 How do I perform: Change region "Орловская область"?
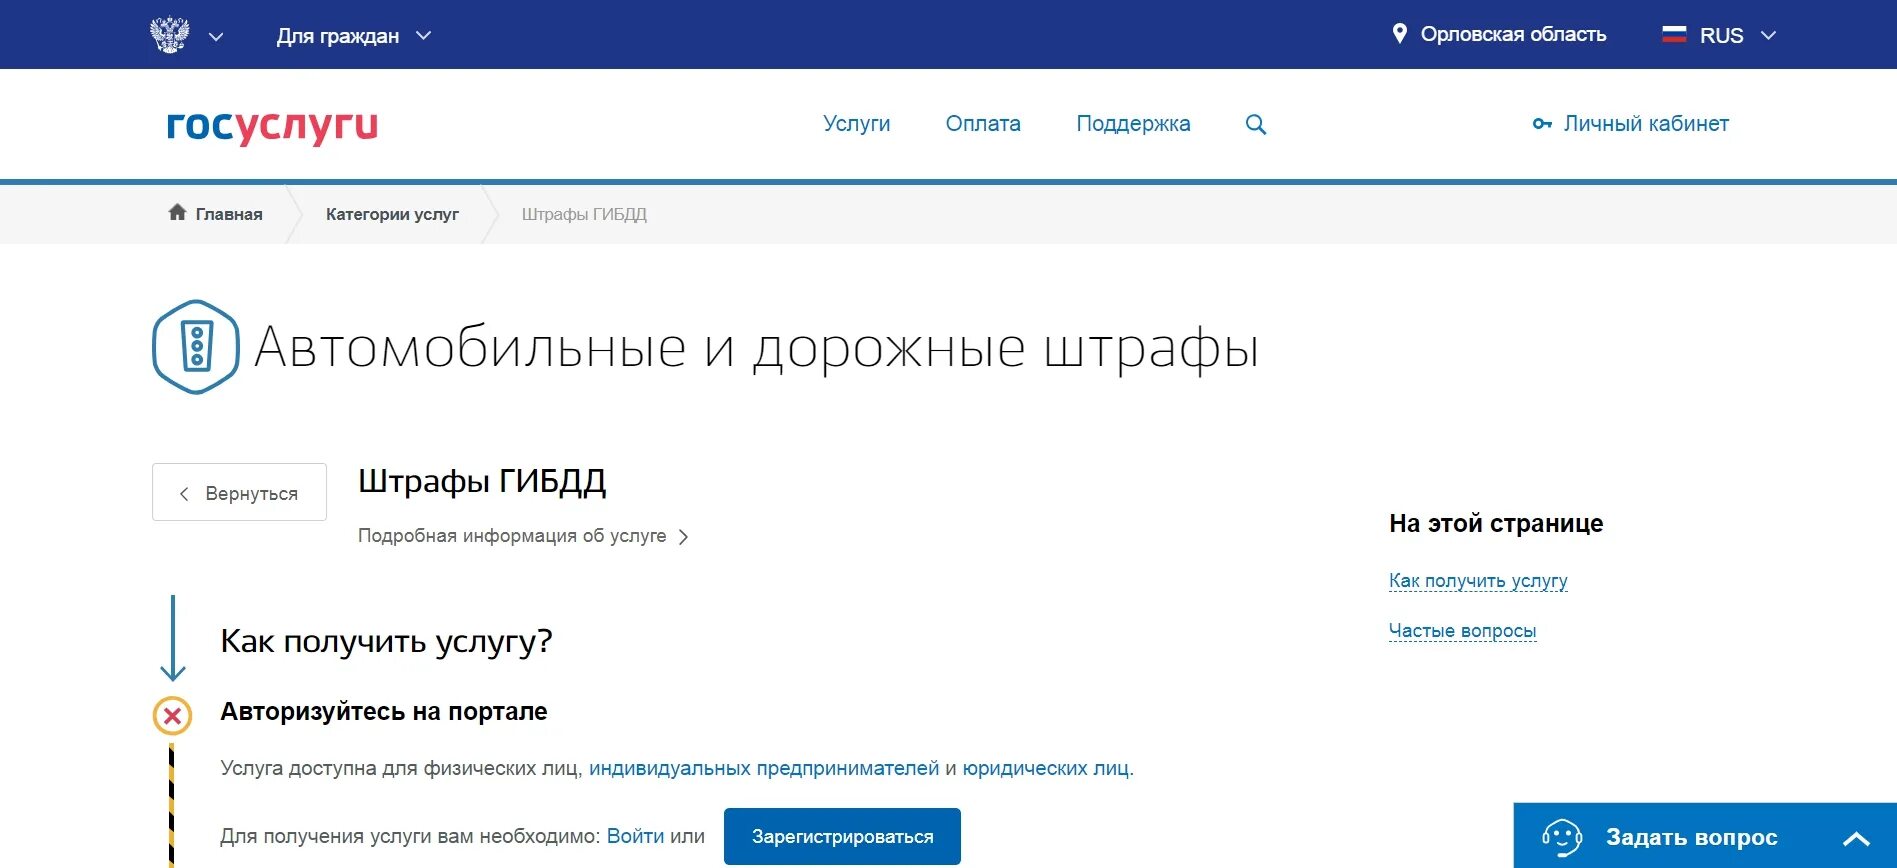point(1513,35)
